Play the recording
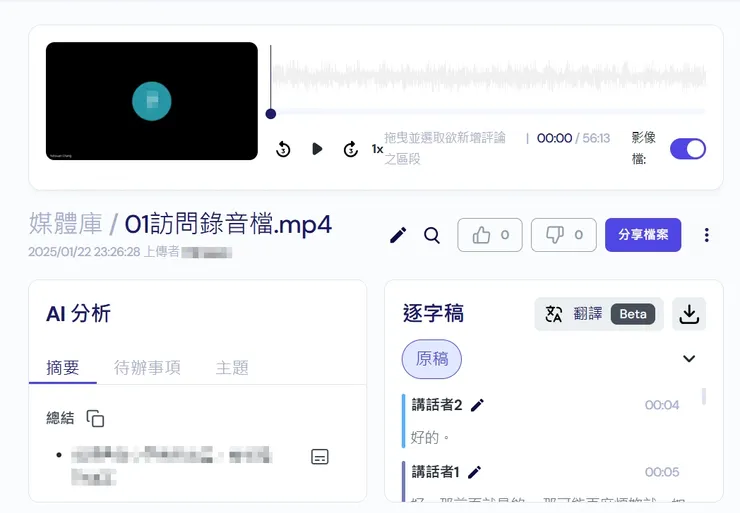Image resolution: width=740 pixels, height=513 pixels. point(317,149)
